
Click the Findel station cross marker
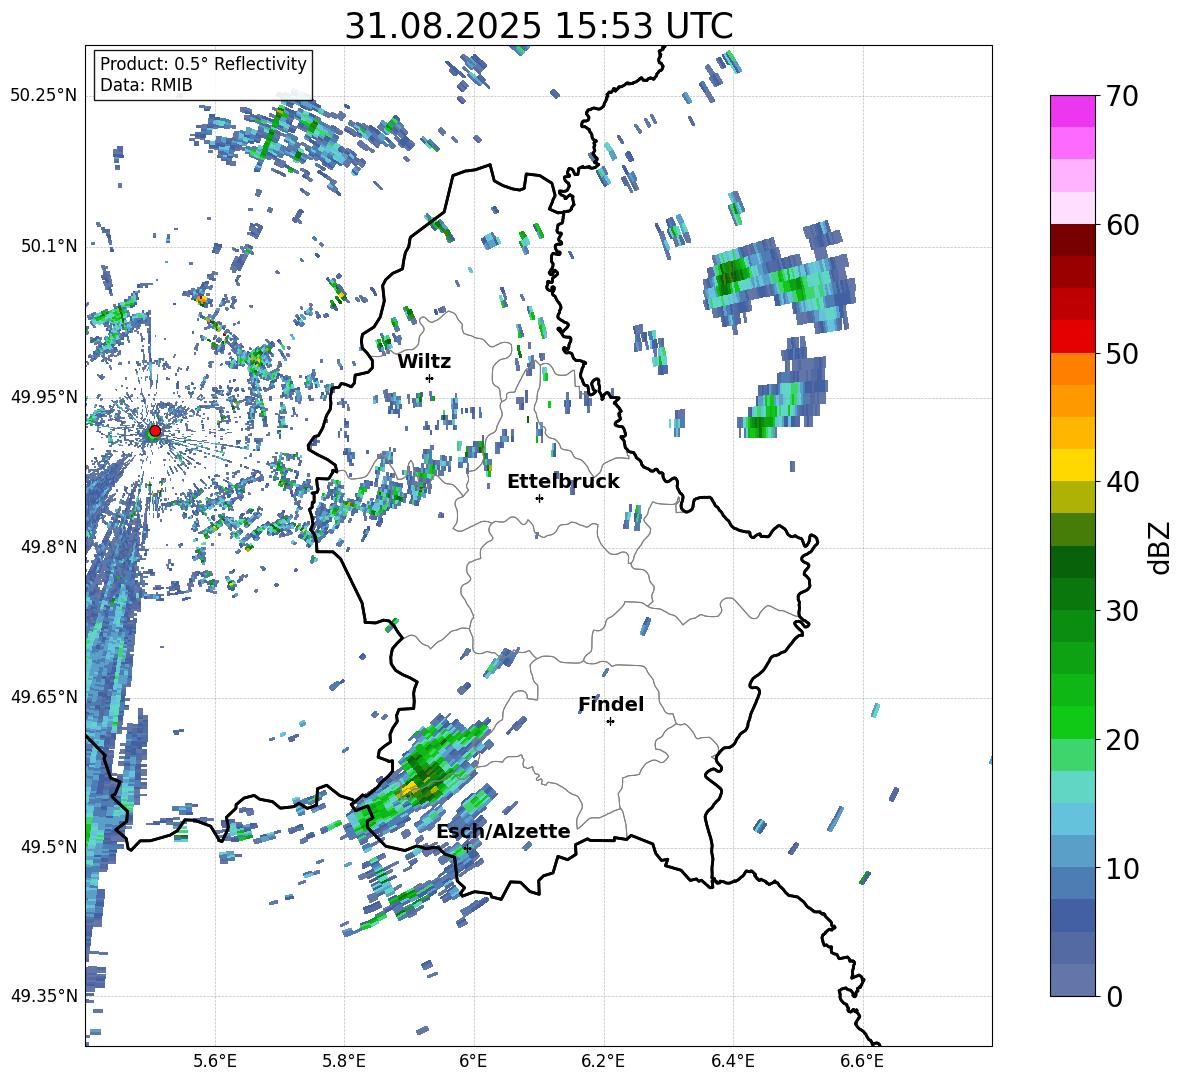[610, 722]
